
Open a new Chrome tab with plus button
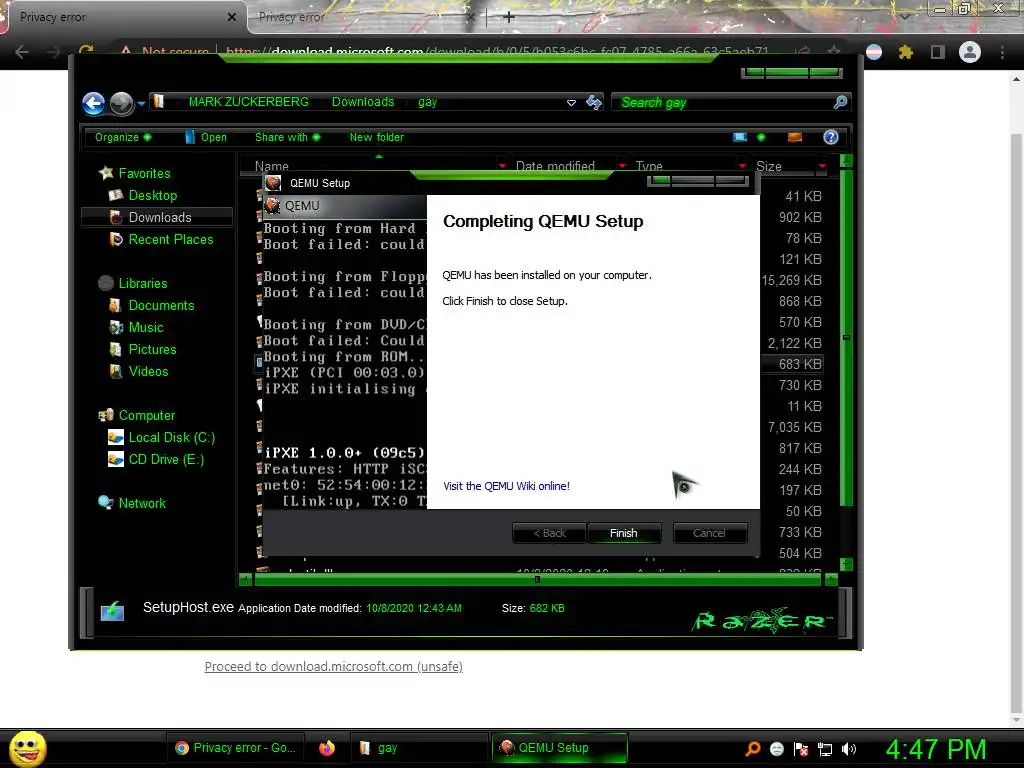[x=509, y=17]
